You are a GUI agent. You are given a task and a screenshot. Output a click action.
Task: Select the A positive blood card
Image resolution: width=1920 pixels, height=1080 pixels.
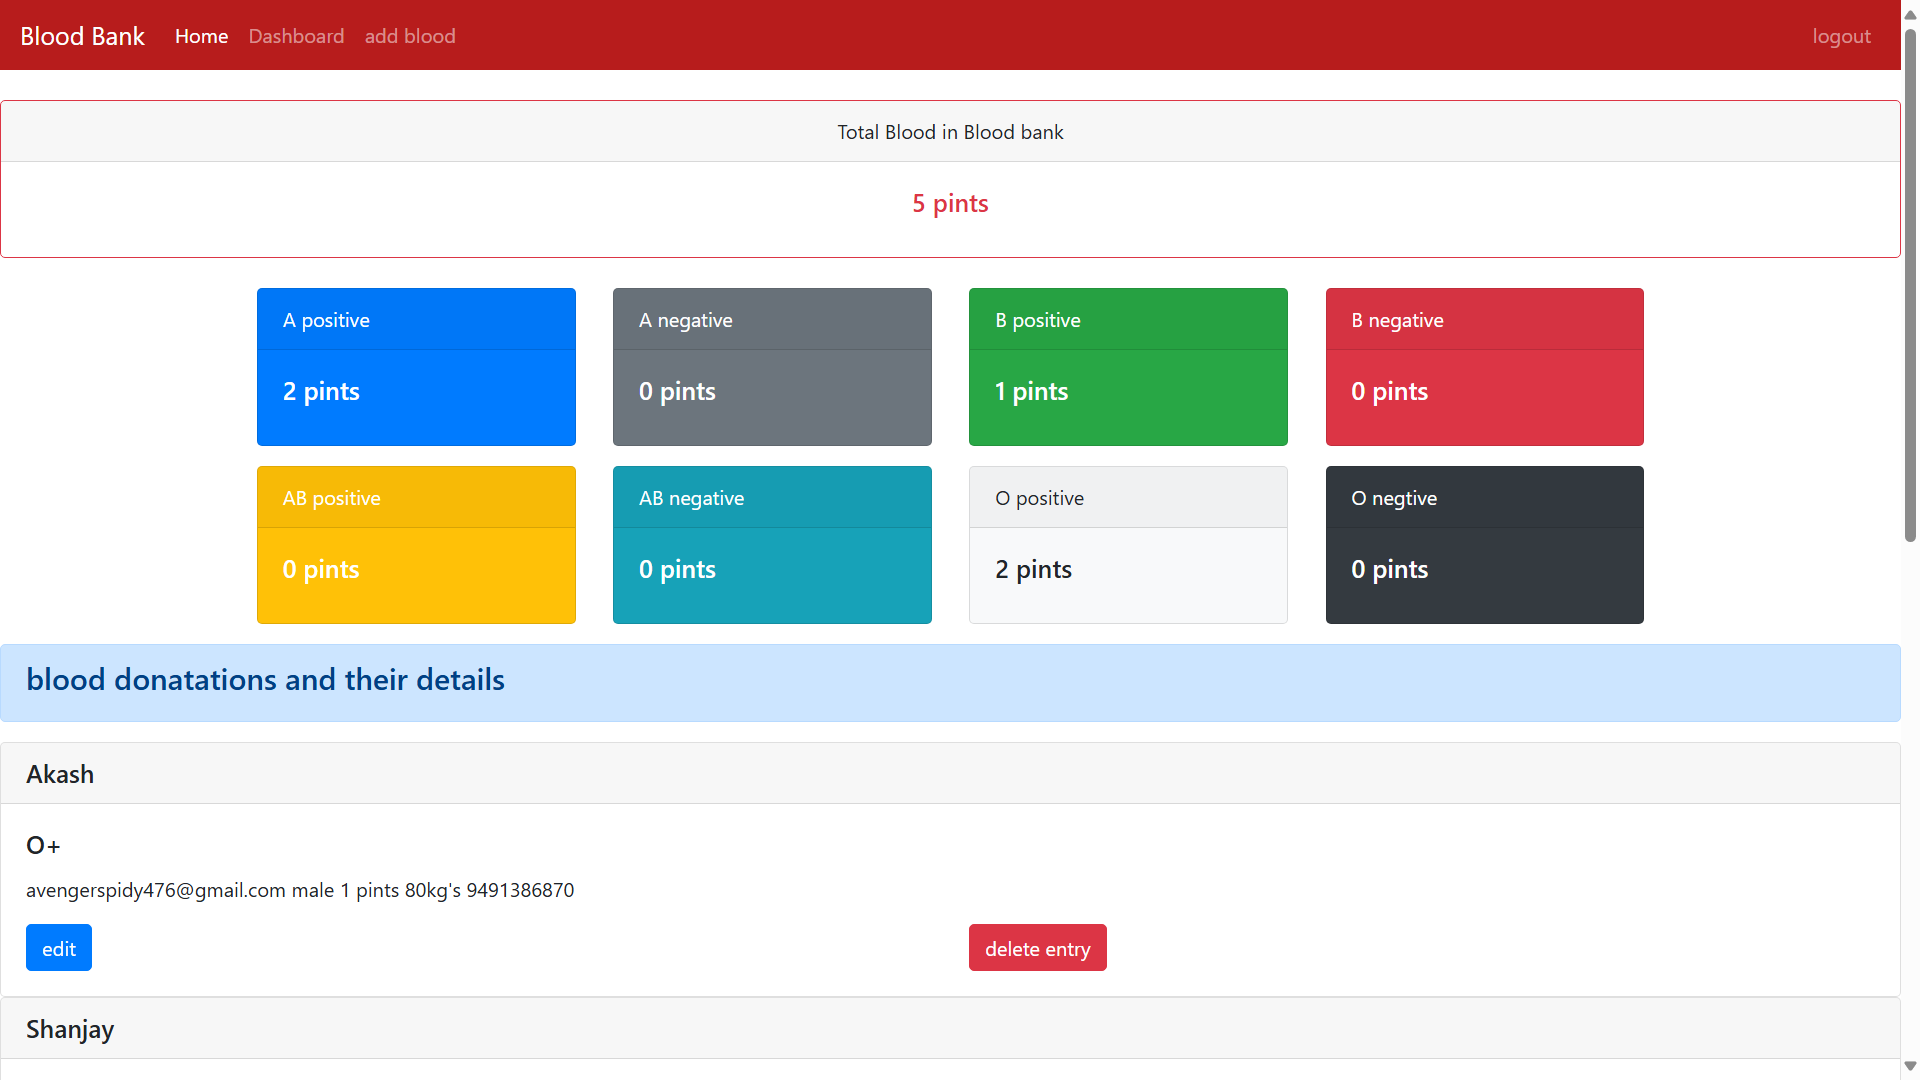(416, 367)
